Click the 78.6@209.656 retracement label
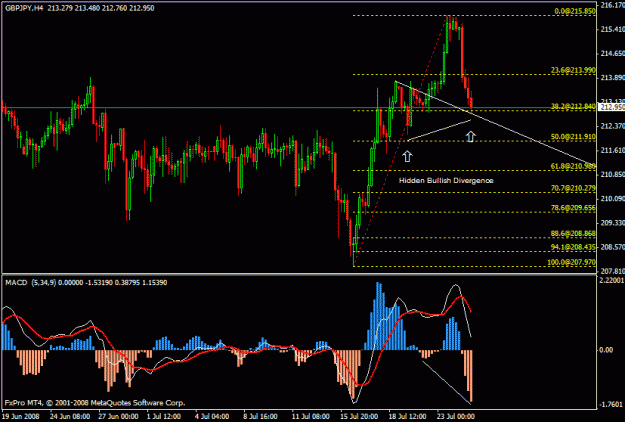Viewport: 625px width, 422px height. (573, 208)
